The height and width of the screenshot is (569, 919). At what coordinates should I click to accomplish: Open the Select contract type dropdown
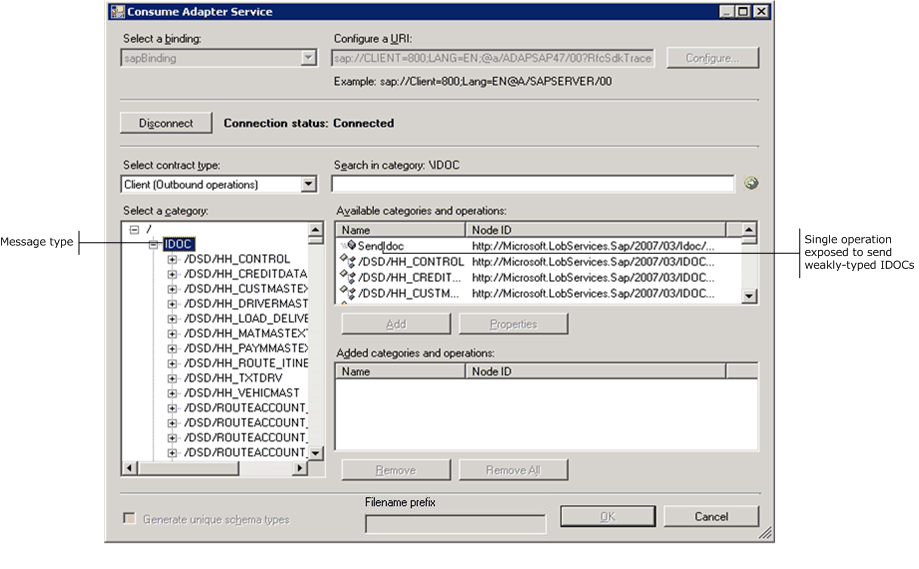point(308,184)
